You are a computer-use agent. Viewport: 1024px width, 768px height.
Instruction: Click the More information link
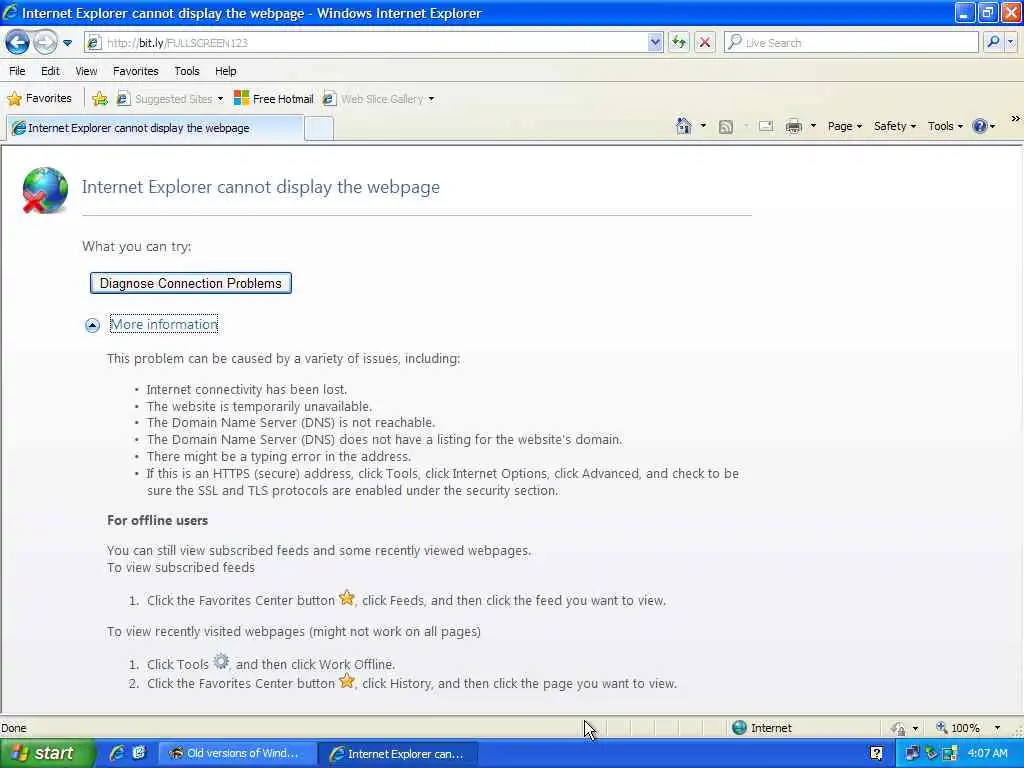164,325
